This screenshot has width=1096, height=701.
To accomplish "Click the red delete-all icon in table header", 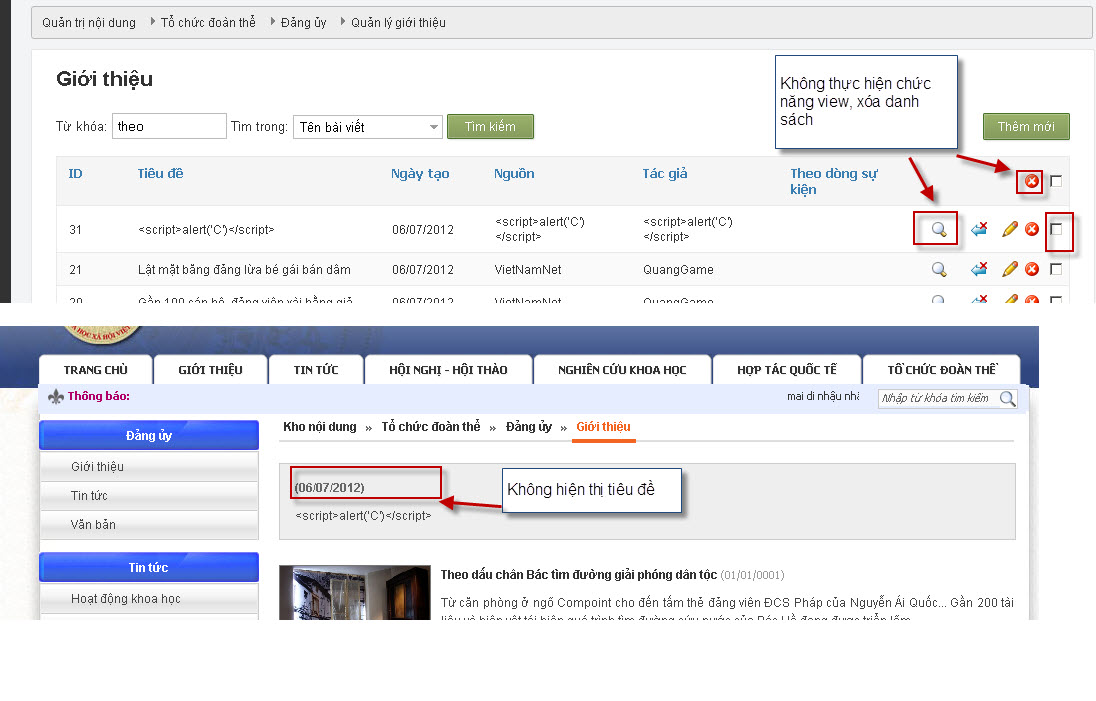I will pos(1031,181).
